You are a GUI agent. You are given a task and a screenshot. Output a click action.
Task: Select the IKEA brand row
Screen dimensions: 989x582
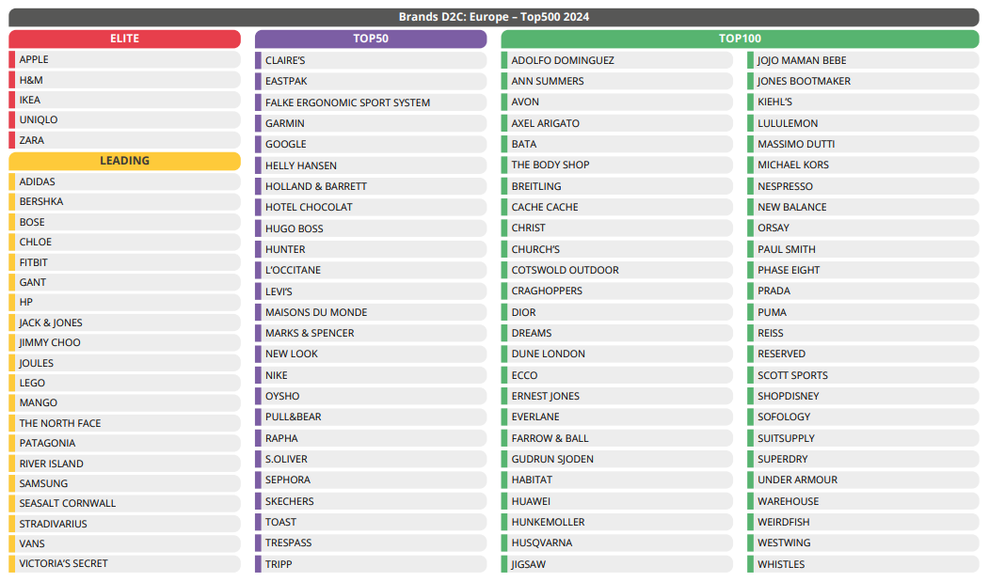tap(124, 100)
